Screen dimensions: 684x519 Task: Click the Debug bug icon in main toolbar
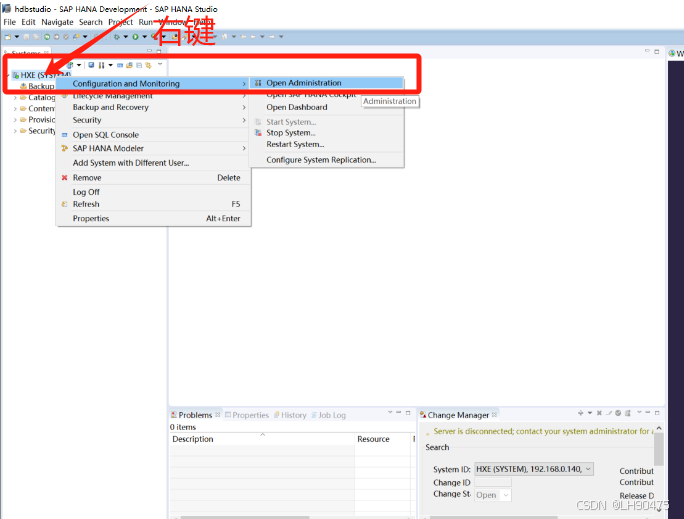116,37
